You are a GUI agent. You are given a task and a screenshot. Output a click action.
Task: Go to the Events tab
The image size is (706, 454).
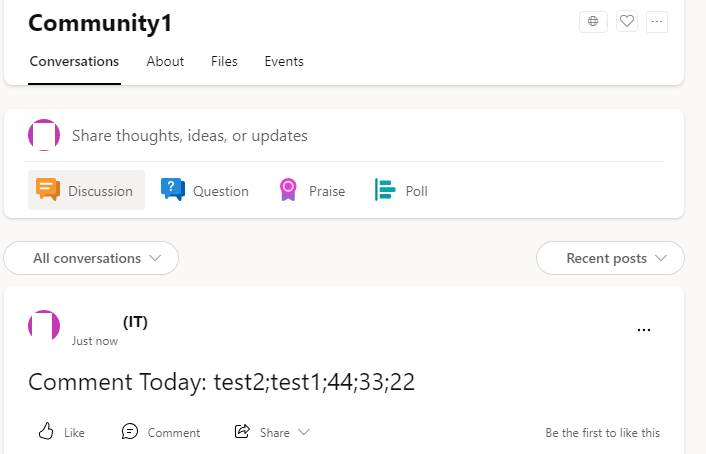pos(284,62)
